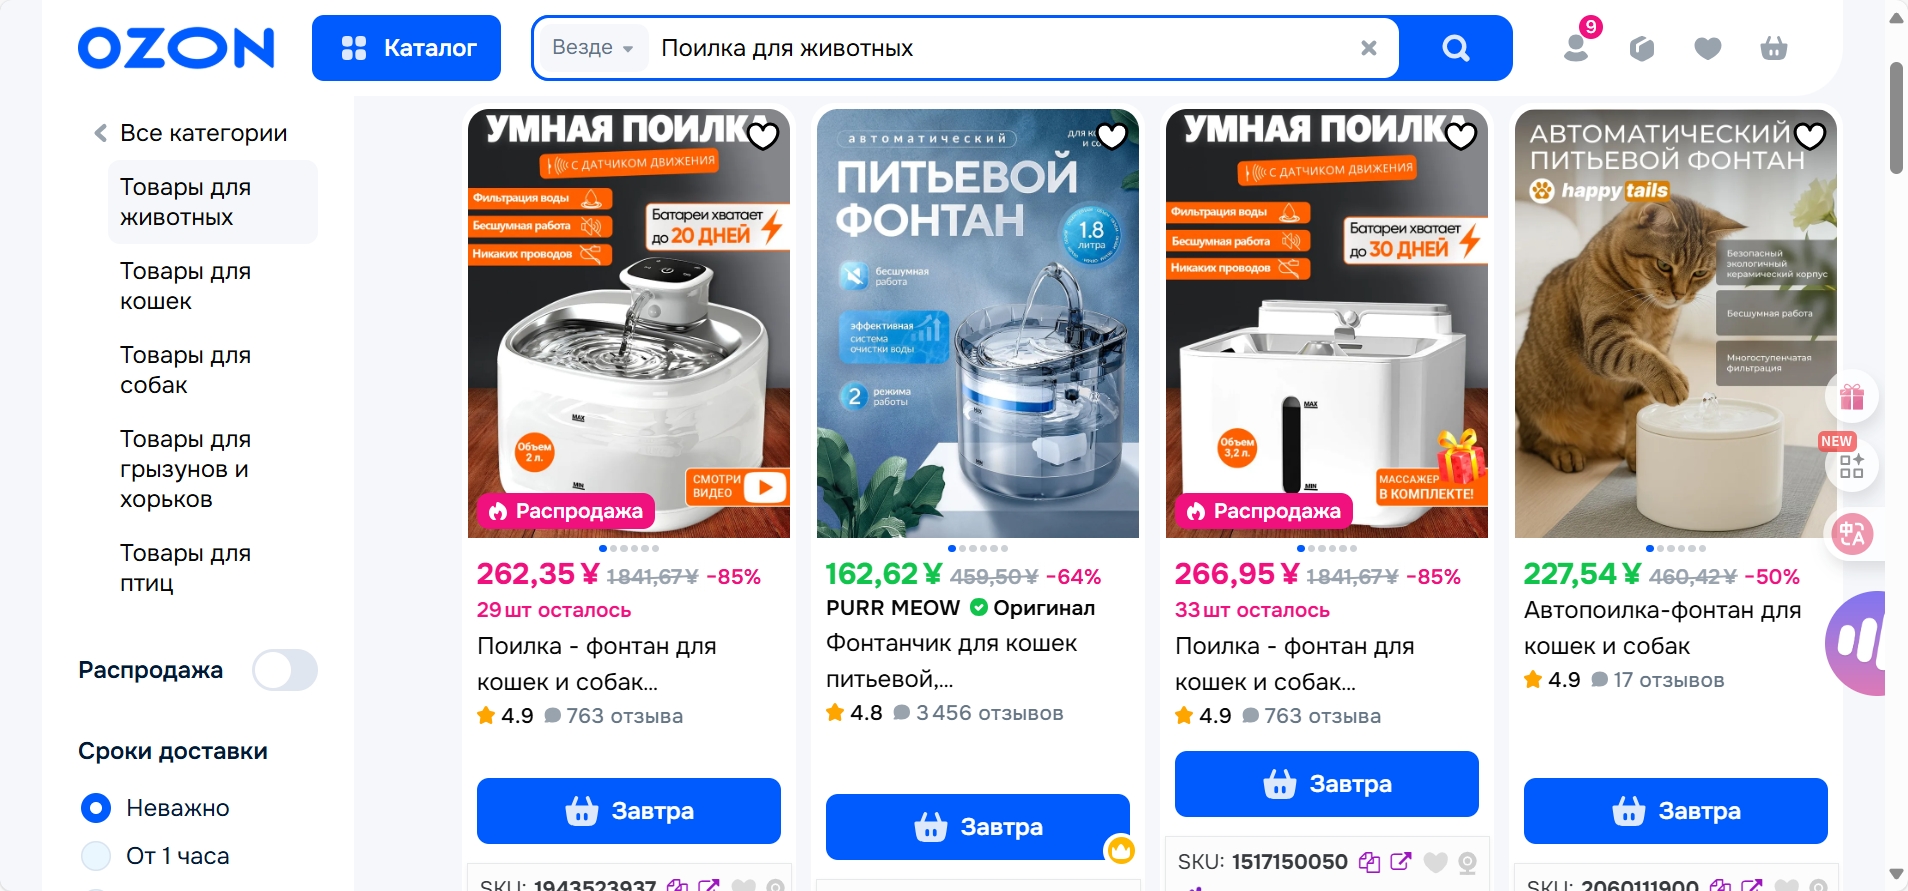Toggle the Распродажа switch
The image size is (1908, 891).
coord(285,670)
